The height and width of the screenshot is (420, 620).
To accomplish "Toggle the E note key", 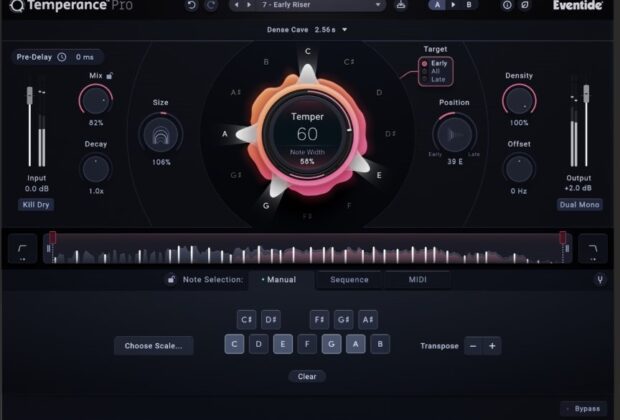I will [x=283, y=344].
